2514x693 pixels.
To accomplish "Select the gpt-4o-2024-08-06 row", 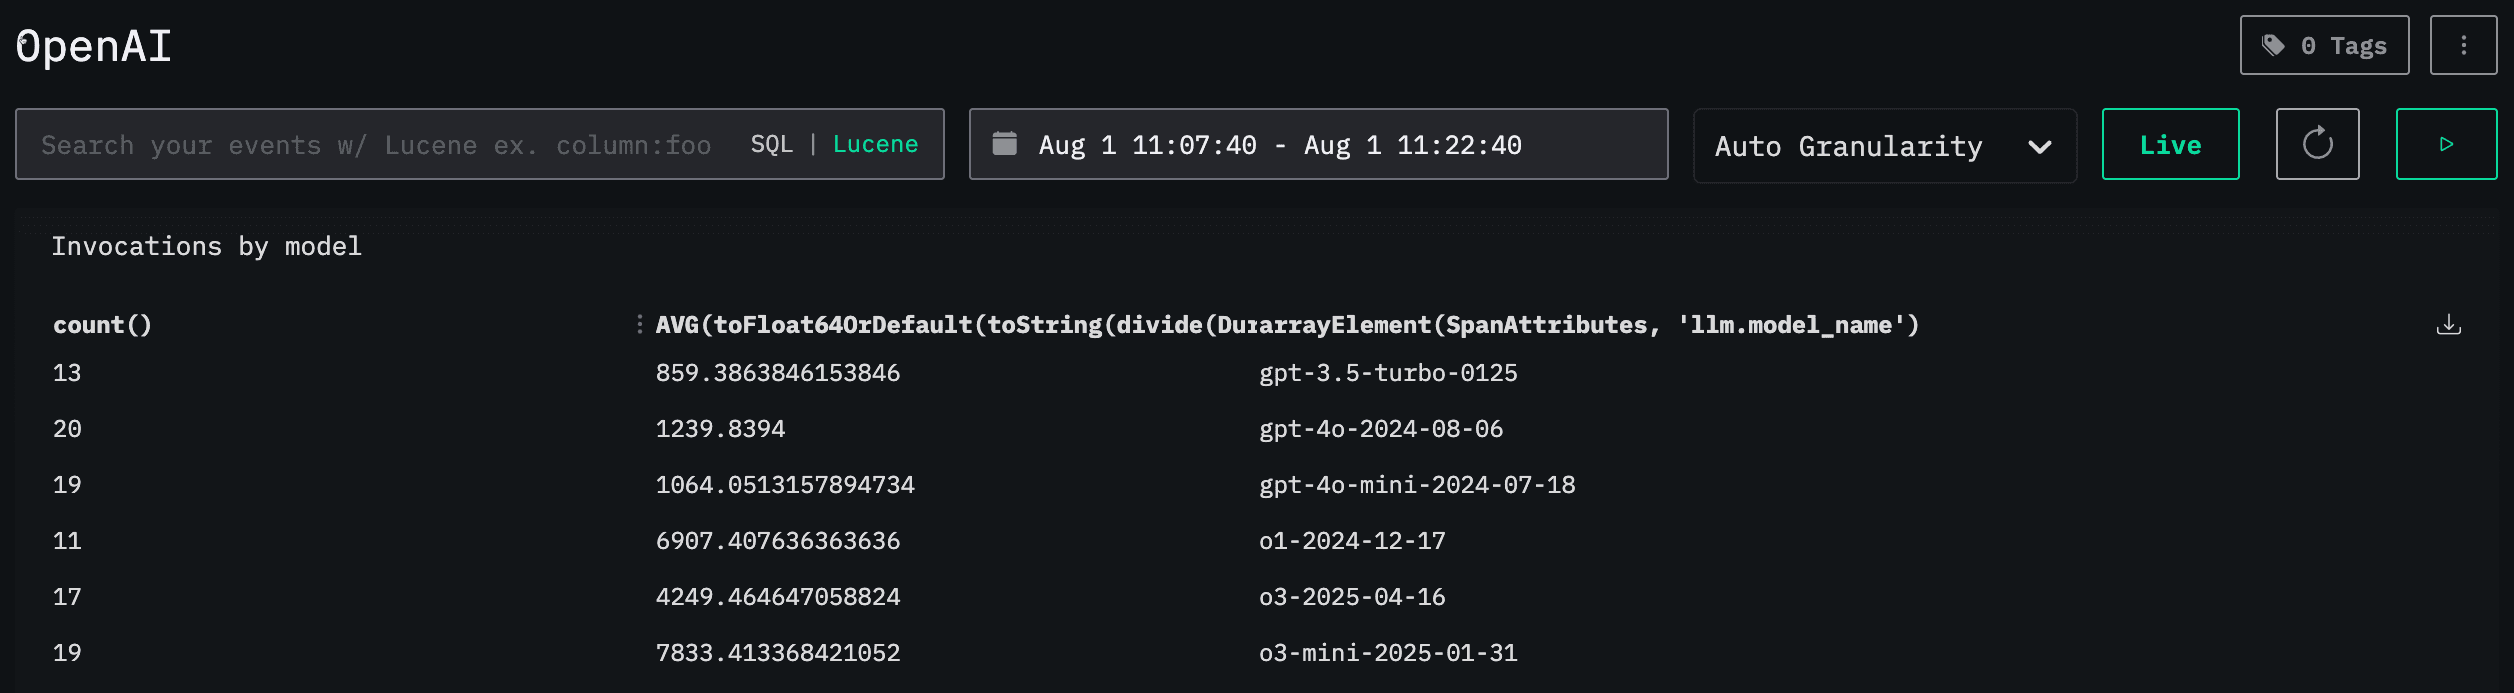I will (1380, 429).
